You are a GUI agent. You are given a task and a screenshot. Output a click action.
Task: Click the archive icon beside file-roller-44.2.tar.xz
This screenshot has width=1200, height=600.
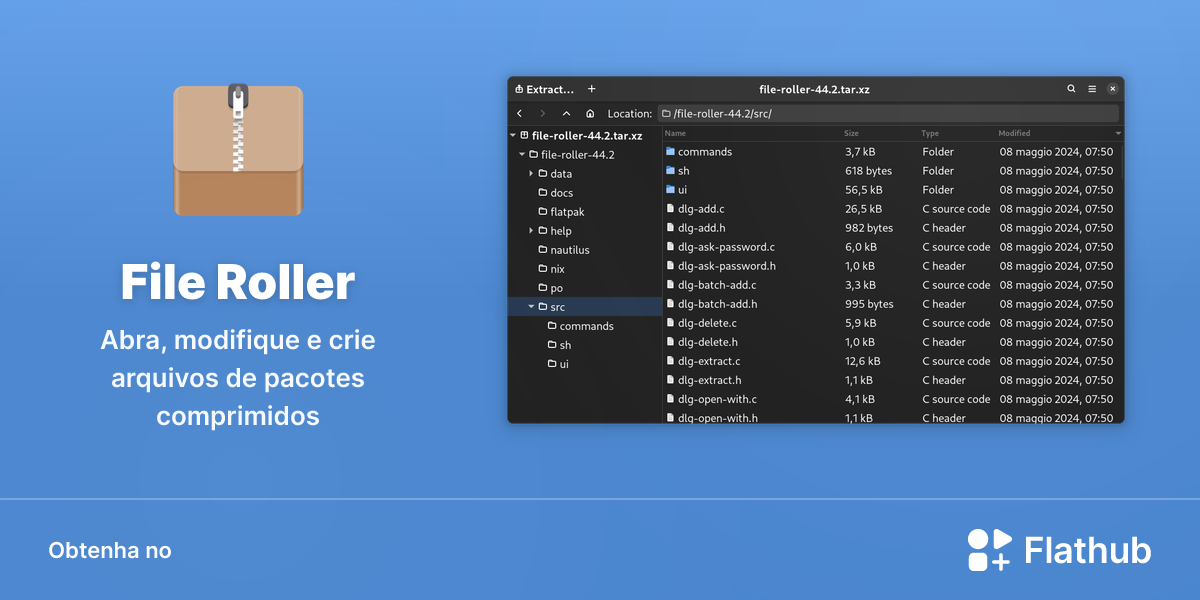tap(525, 135)
